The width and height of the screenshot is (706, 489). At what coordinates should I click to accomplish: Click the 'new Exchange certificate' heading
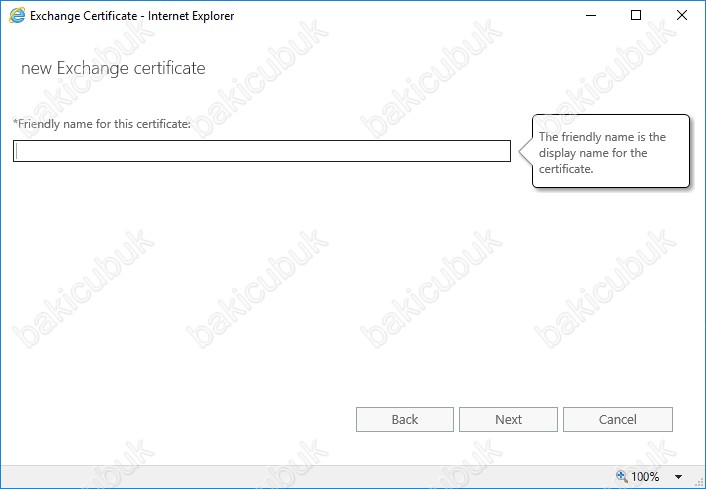coord(113,68)
